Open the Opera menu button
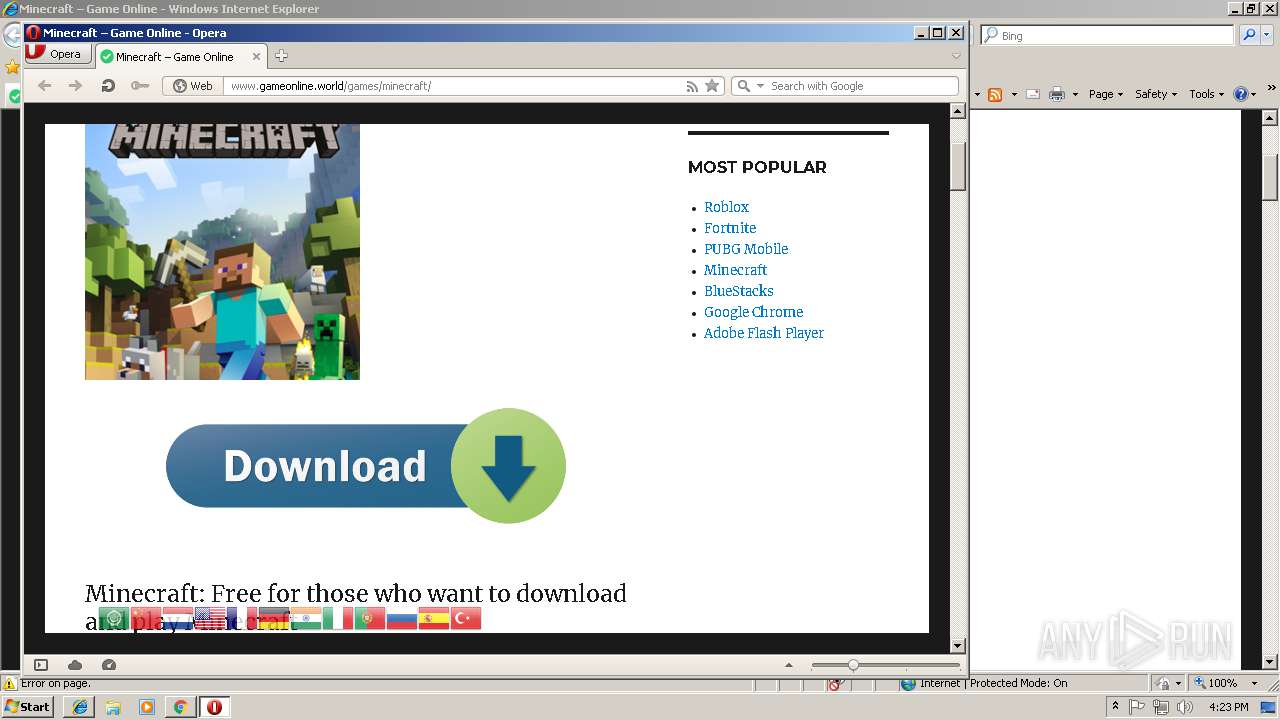 click(59, 55)
